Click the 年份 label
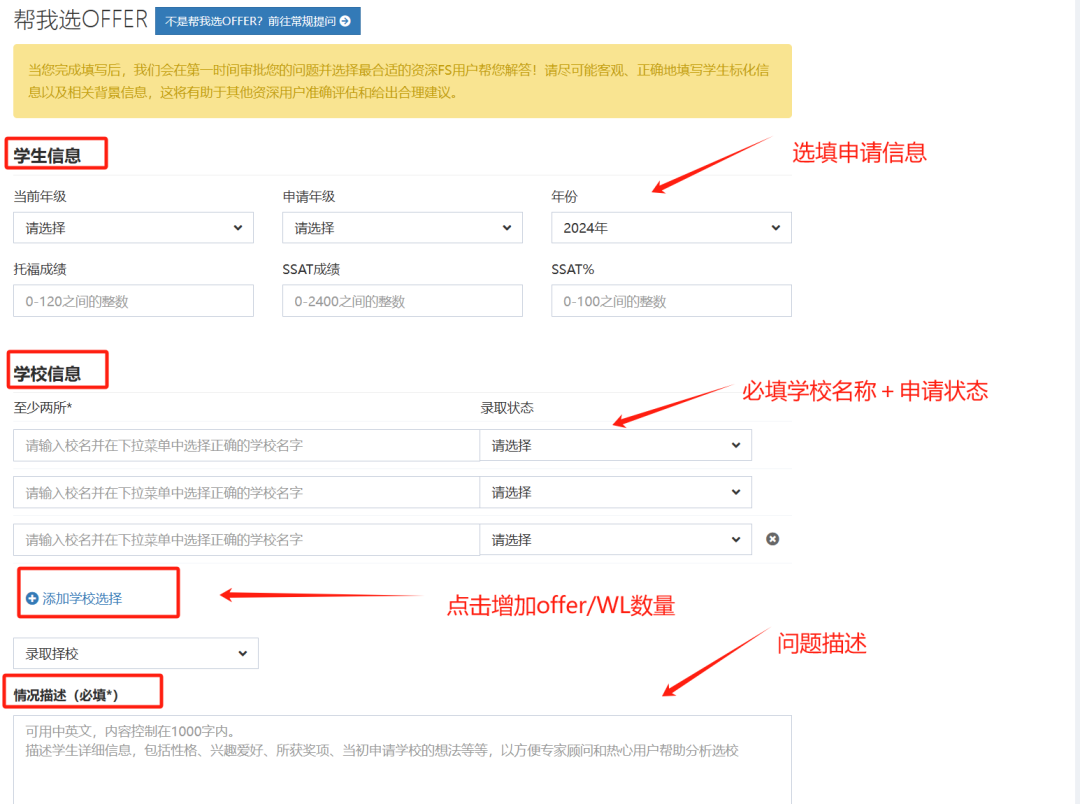This screenshot has width=1080, height=804. (564, 196)
